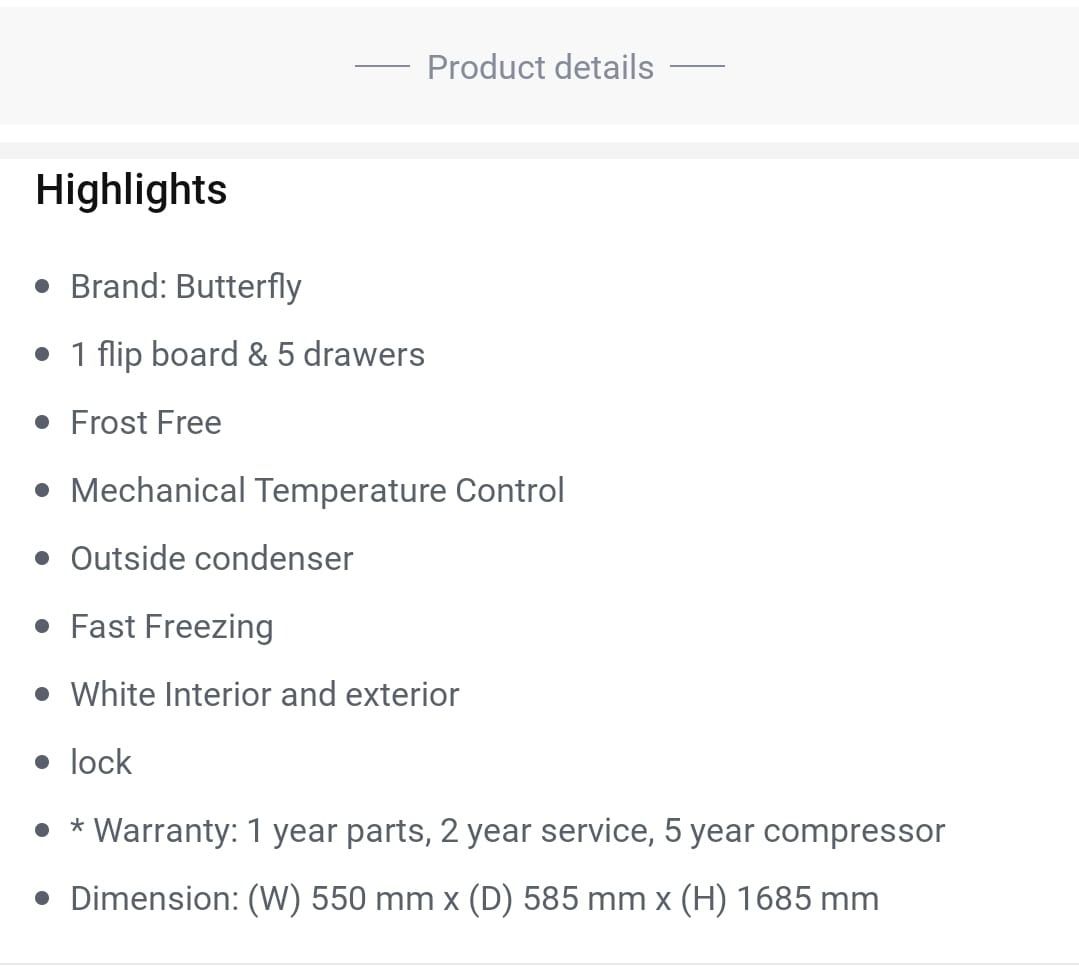Click bullet beside Fast Freezing
1079x967 pixels.
42,627
